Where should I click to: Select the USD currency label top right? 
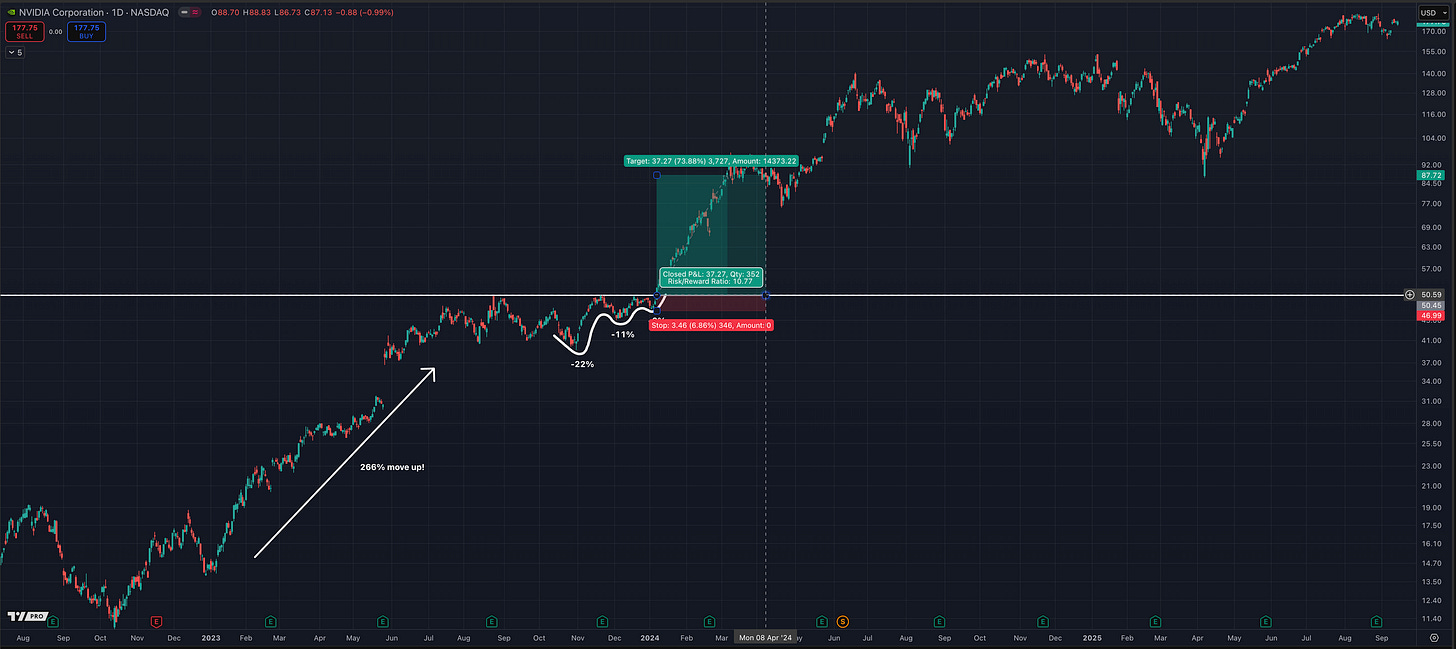coord(1433,12)
